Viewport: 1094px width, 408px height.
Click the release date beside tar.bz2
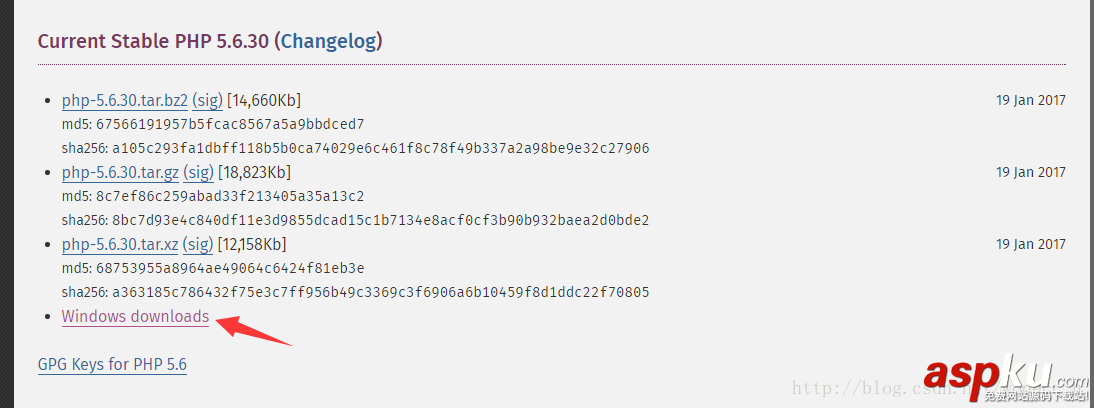click(1030, 100)
